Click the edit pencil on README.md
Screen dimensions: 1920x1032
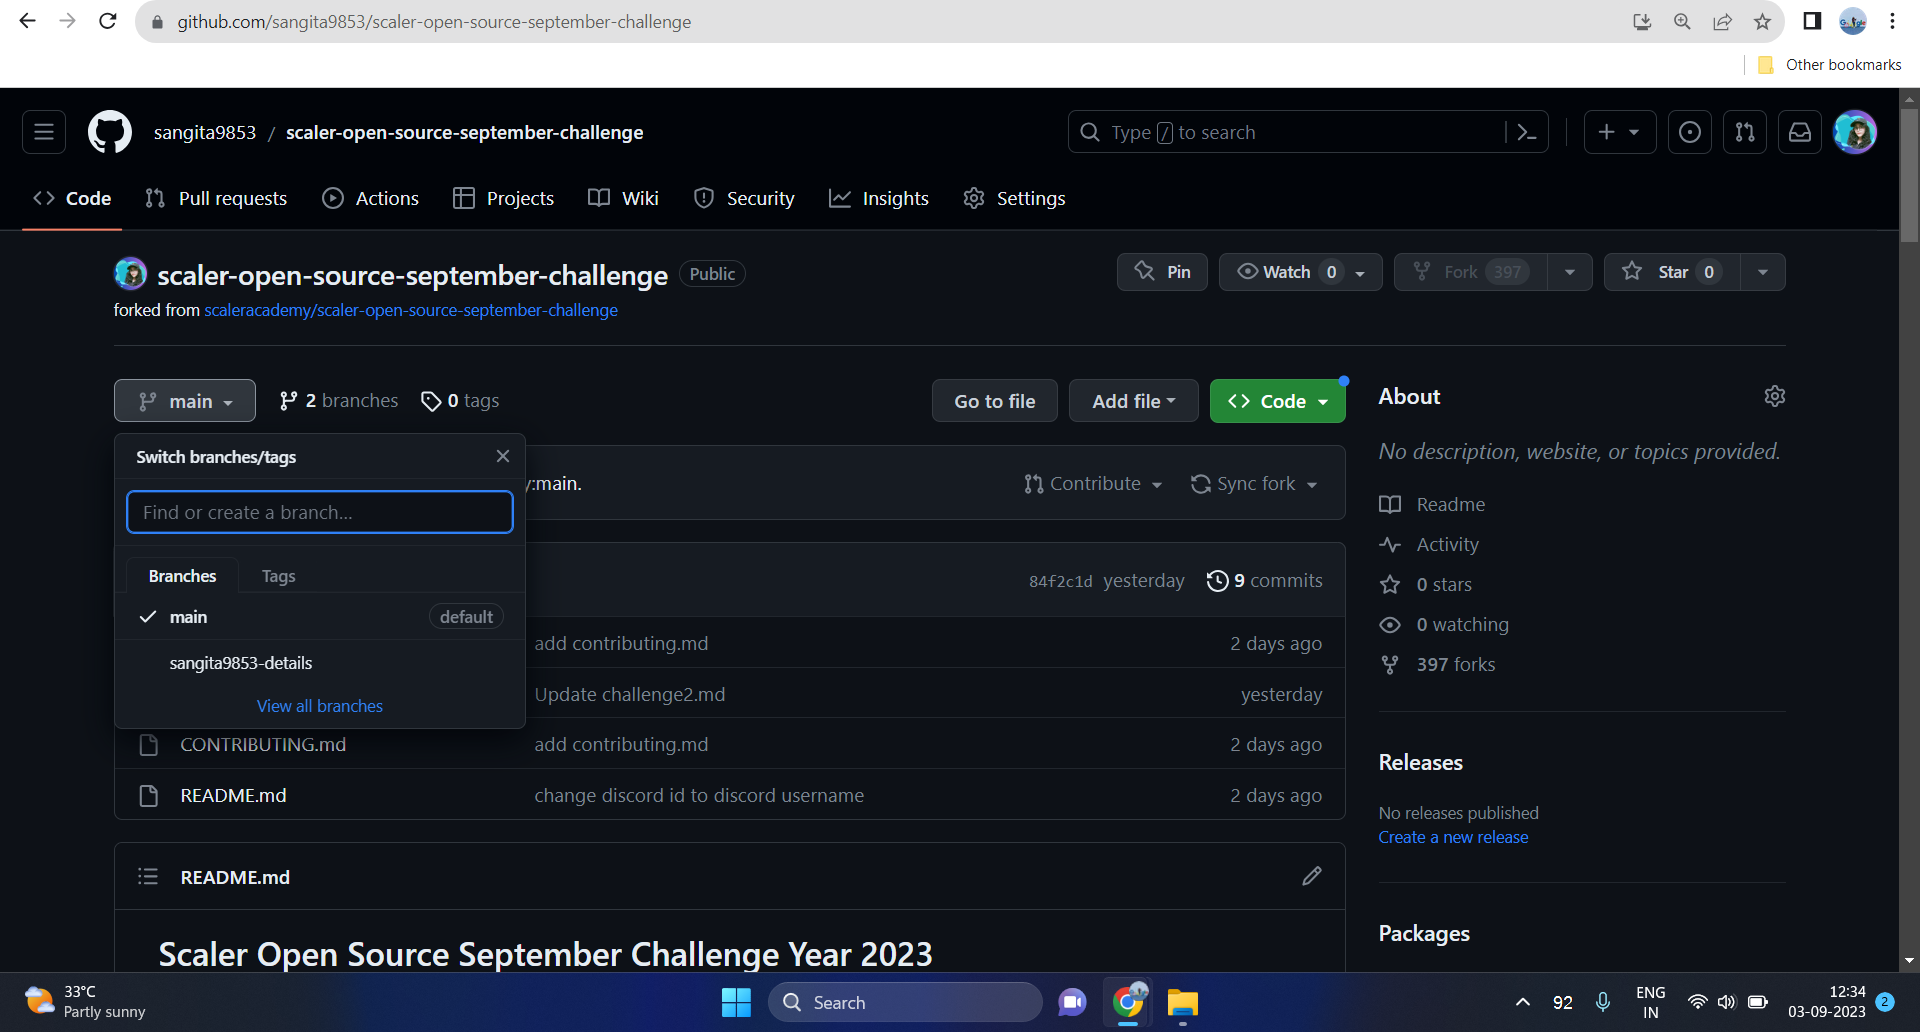click(x=1312, y=876)
